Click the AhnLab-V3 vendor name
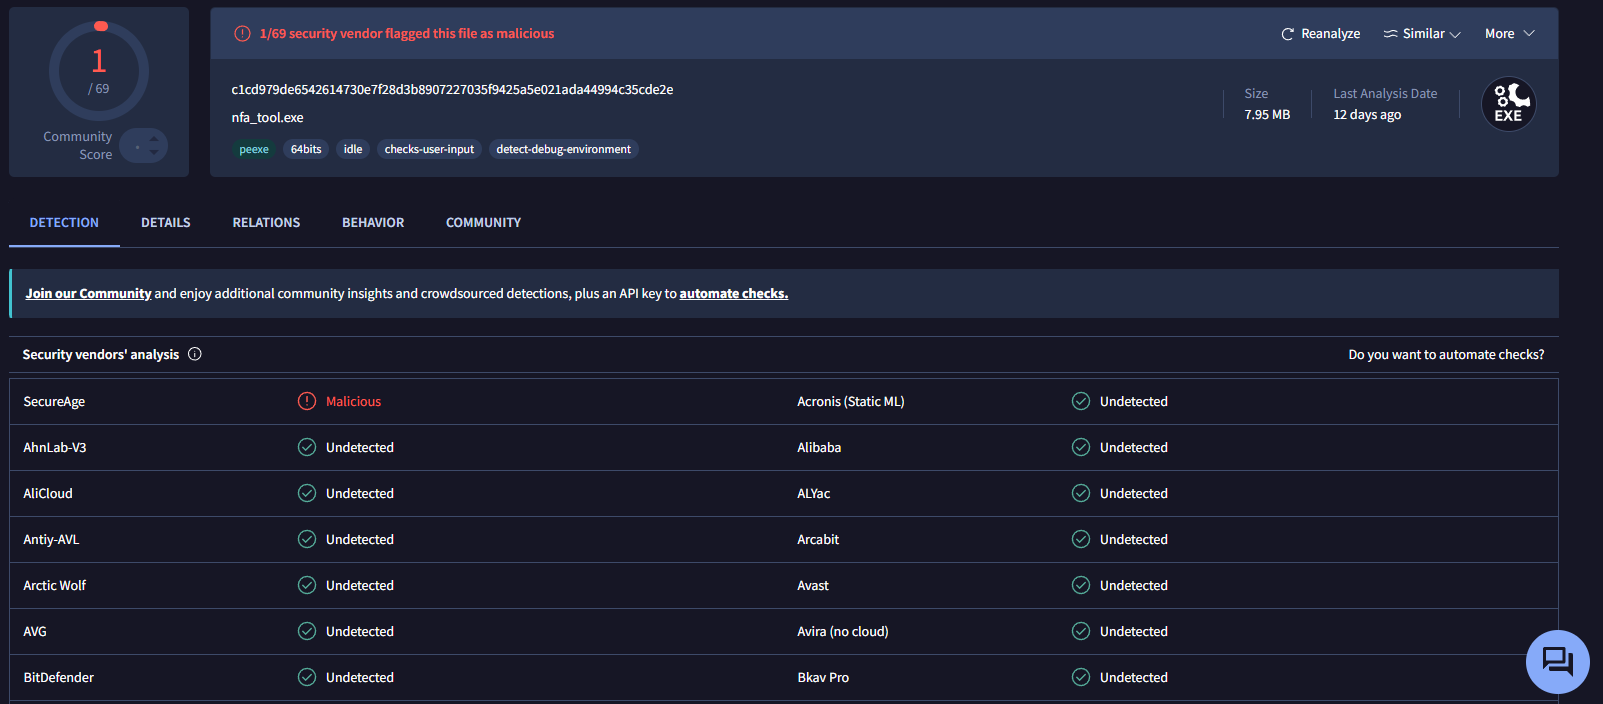 [55, 448]
